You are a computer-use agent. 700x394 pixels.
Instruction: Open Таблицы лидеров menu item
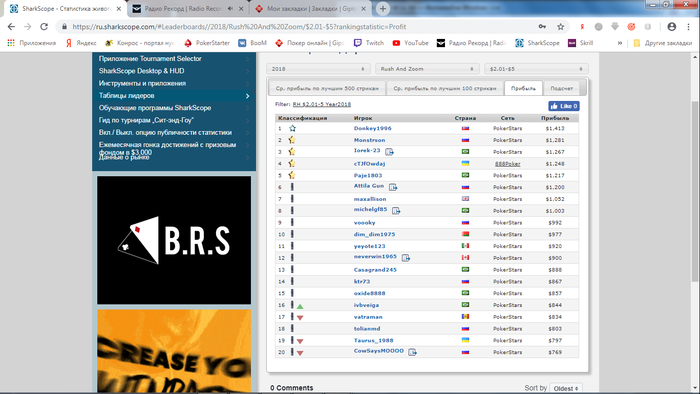click(174, 95)
